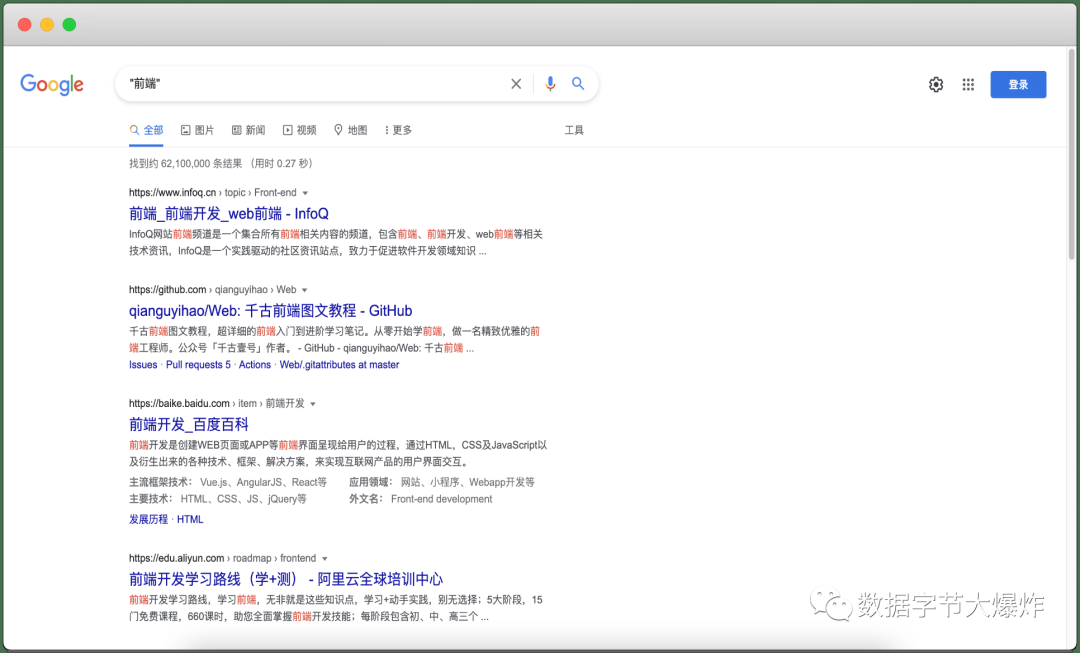This screenshot has height=653, width=1080.
Task: Open the 发展历程 sitelink
Action: tap(148, 519)
